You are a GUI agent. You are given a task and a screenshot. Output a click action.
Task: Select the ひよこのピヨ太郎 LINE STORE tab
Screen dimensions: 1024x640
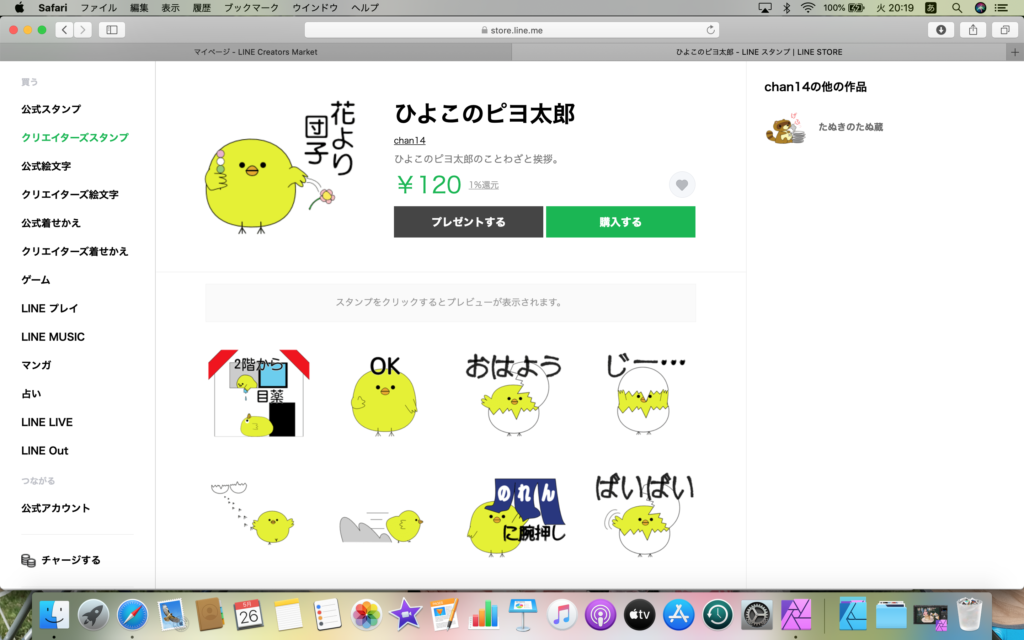[x=759, y=52]
